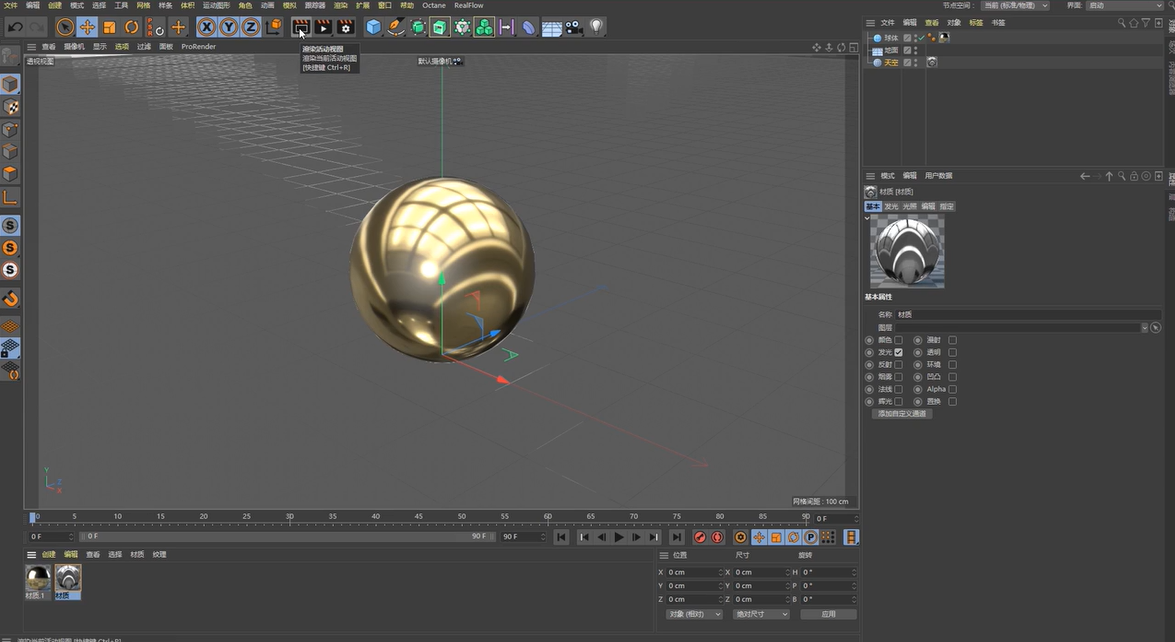Uncheck the 发光 channel checkbox
The height and width of the screenshot is (642, 1175).
(x=898, y=352)
